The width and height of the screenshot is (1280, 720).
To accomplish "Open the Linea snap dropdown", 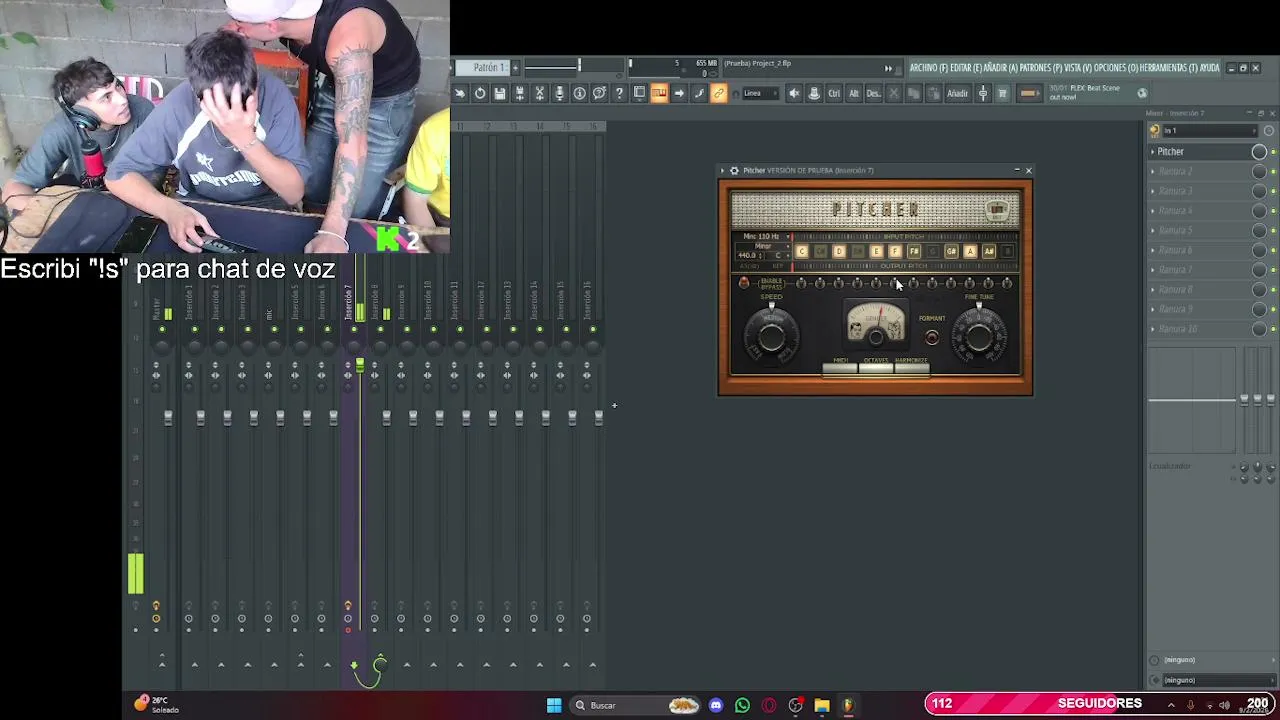I will [x=761, y=93].
